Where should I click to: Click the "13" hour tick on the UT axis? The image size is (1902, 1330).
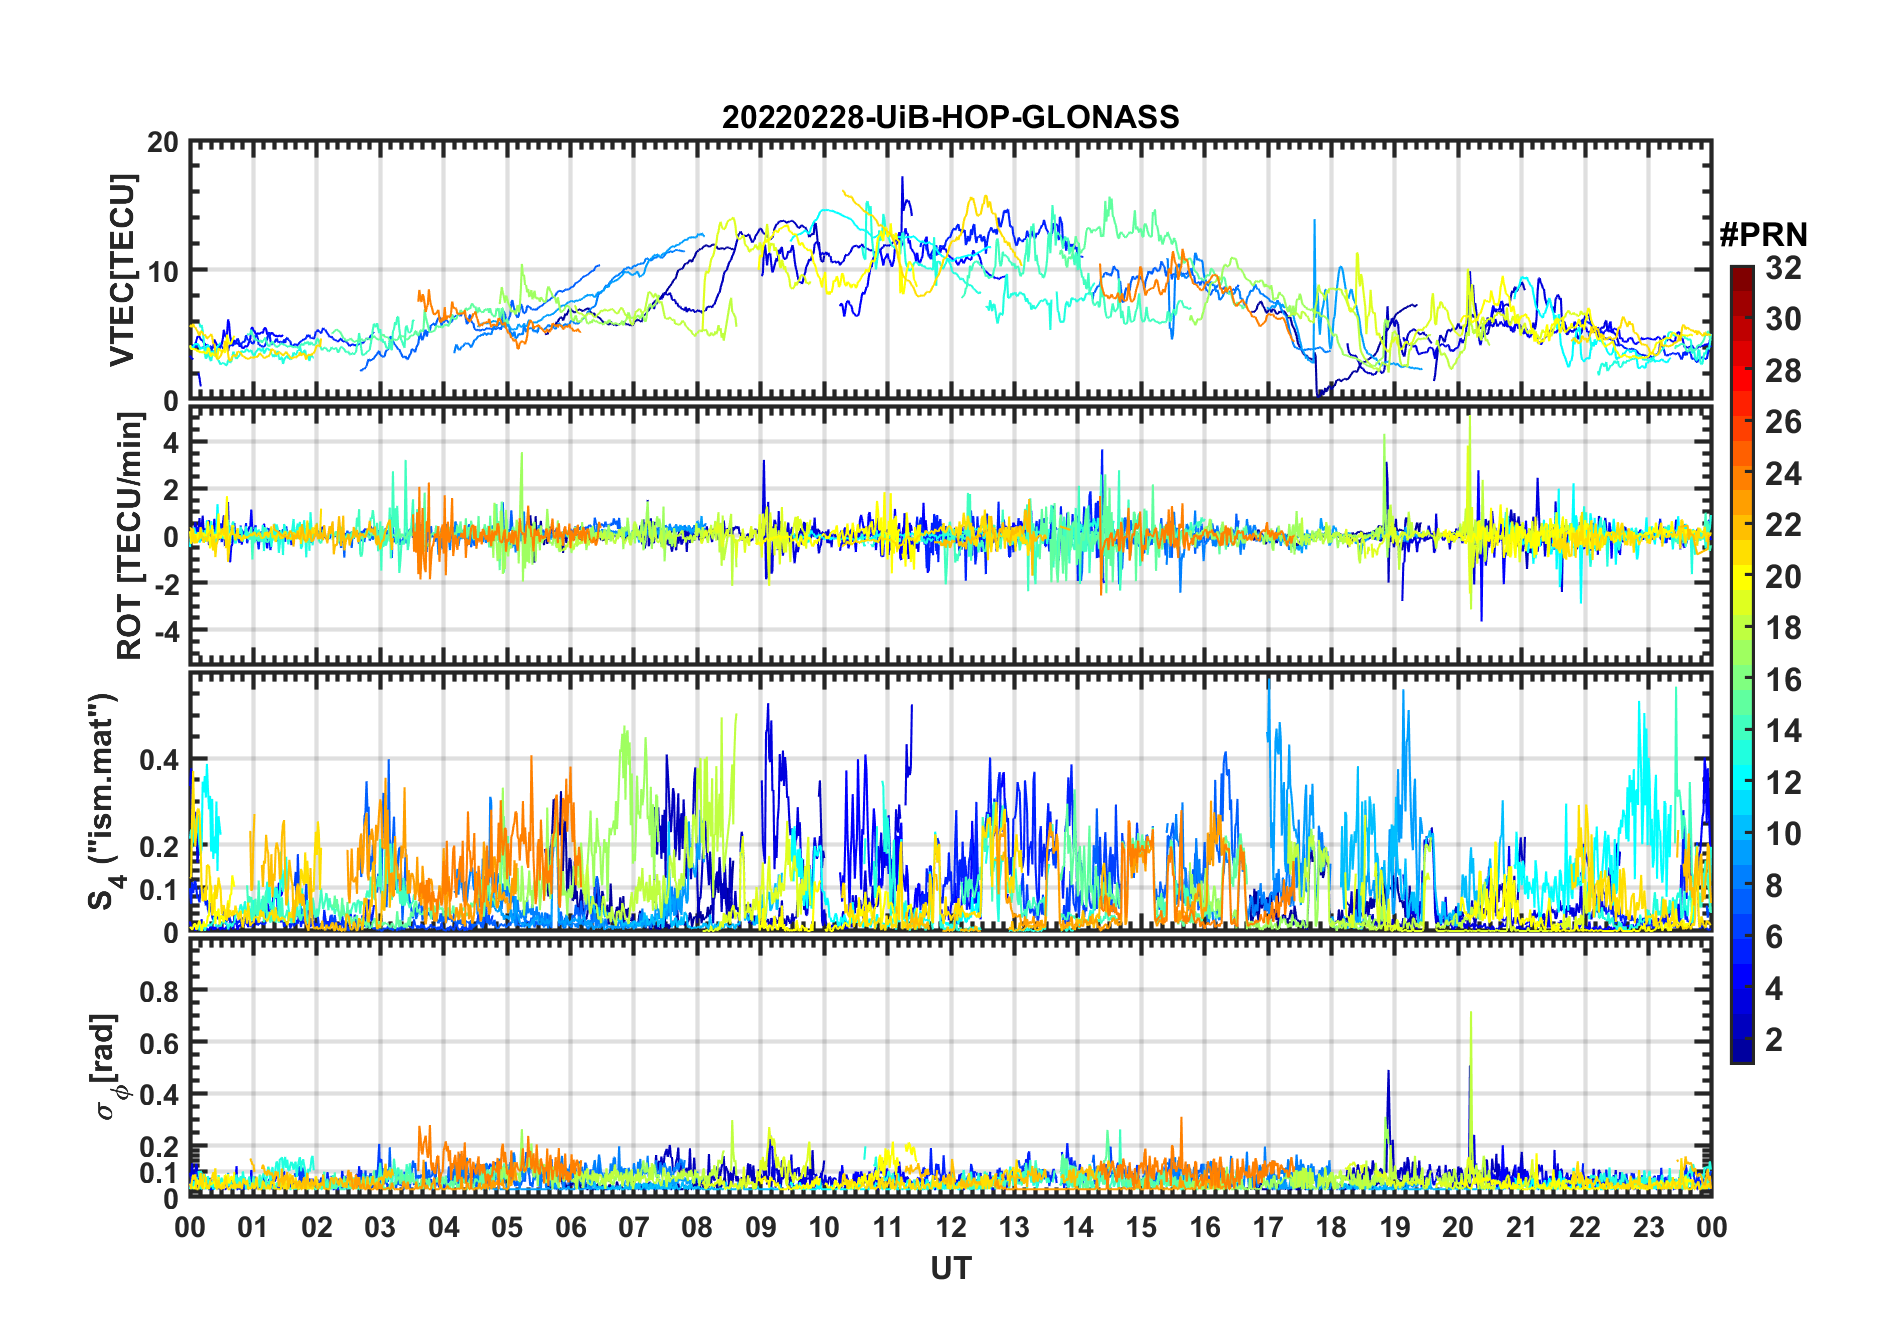pos(1014,1228)
